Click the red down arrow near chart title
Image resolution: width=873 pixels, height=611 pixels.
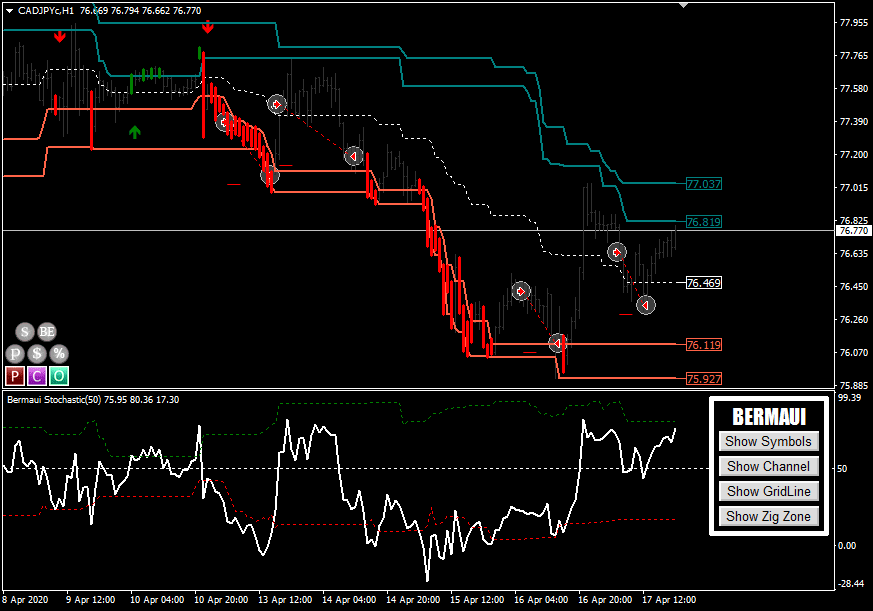click(208, 27)
